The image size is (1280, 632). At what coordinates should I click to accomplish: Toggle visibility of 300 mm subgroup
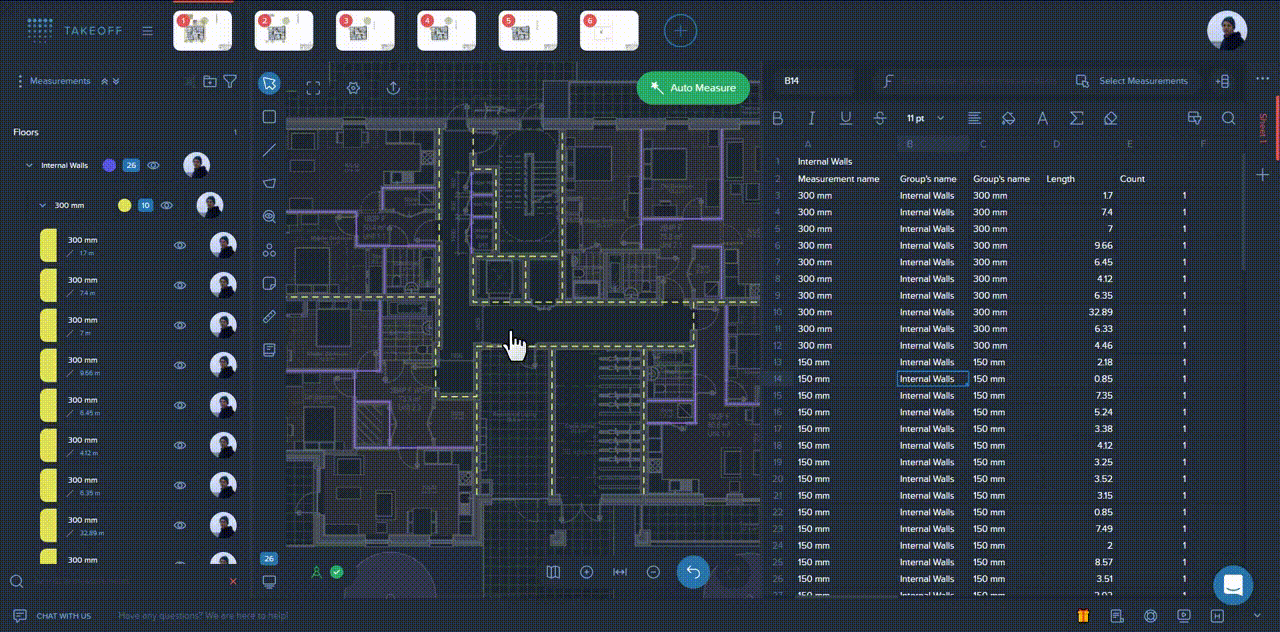click(167, 206)
